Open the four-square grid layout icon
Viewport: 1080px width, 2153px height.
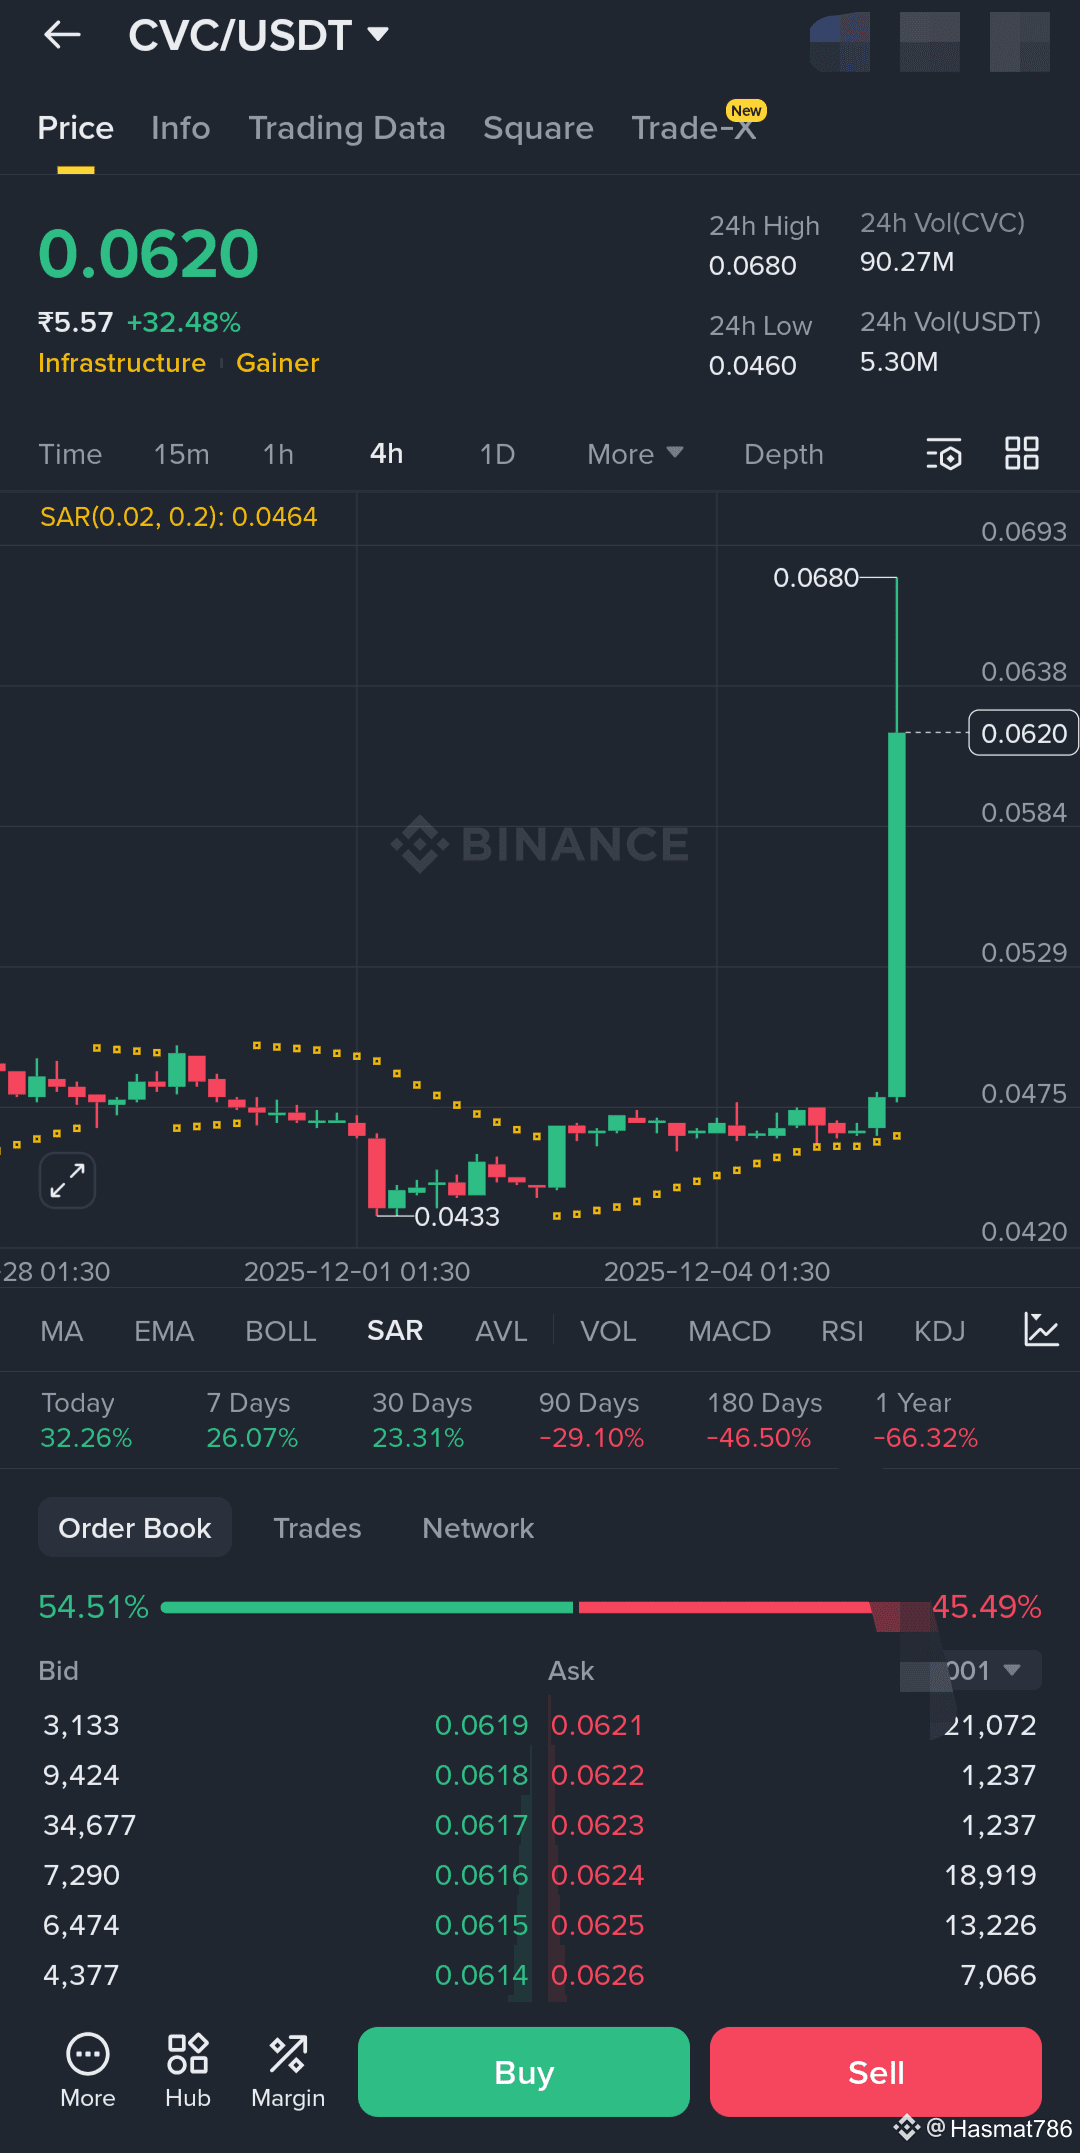point(1022,453)
